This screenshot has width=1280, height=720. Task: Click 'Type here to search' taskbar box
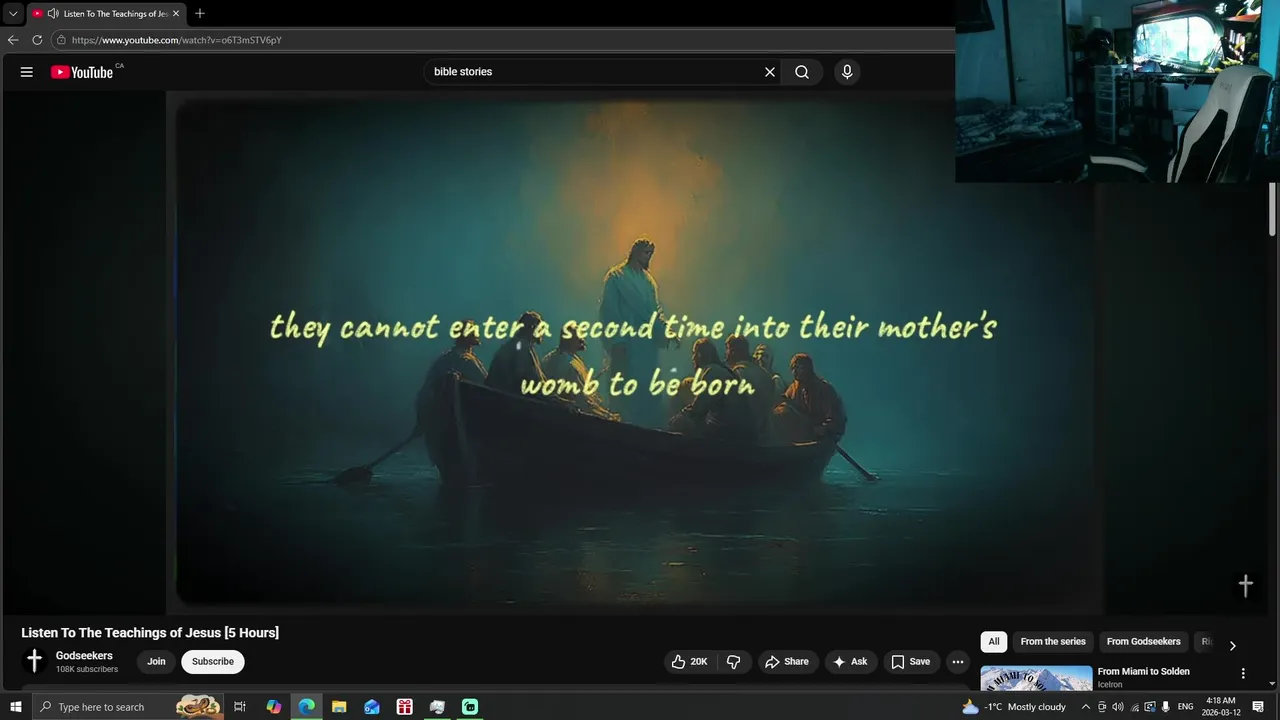(128, 707)
